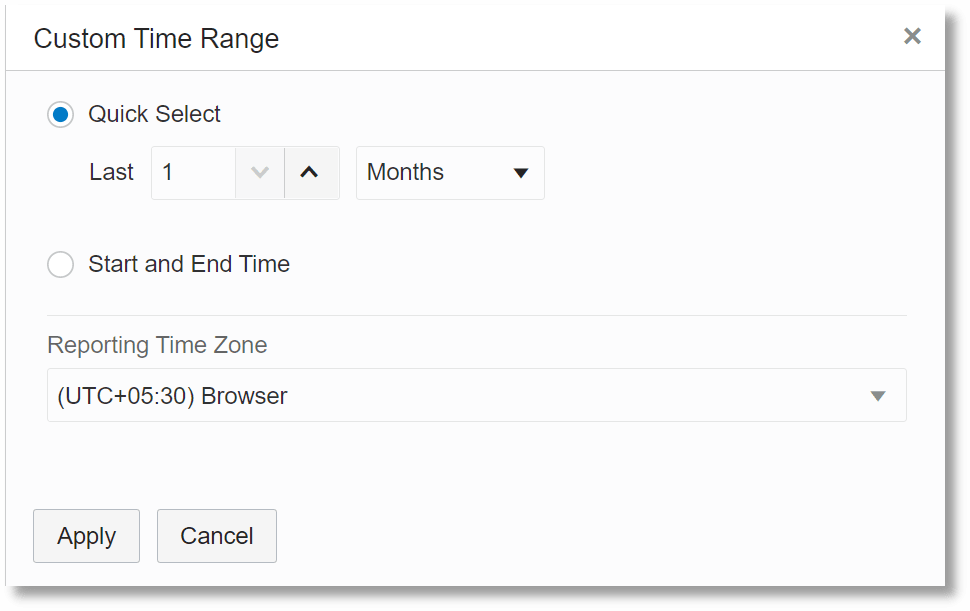
Task: Click the dropdown arrow on the time zone selector
Action: [x=878, y=395]
